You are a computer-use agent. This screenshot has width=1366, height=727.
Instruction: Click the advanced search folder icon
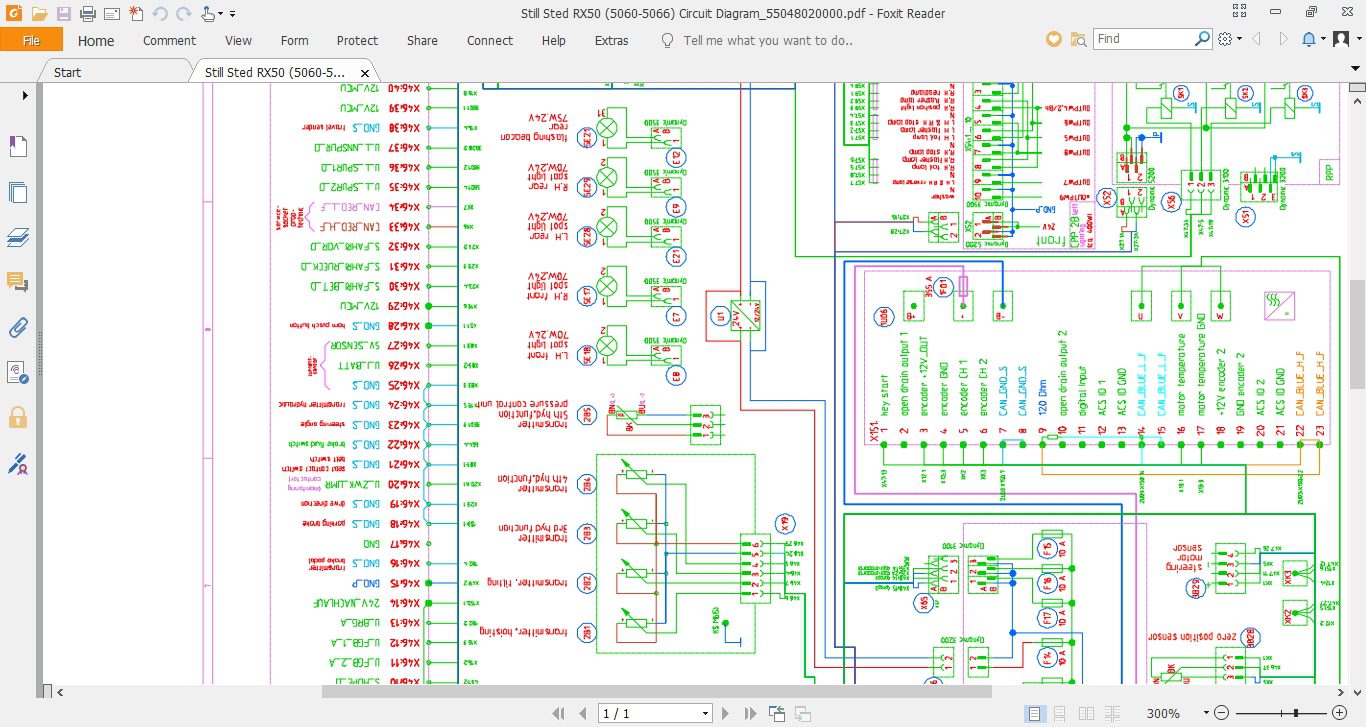click(1078, 40)
